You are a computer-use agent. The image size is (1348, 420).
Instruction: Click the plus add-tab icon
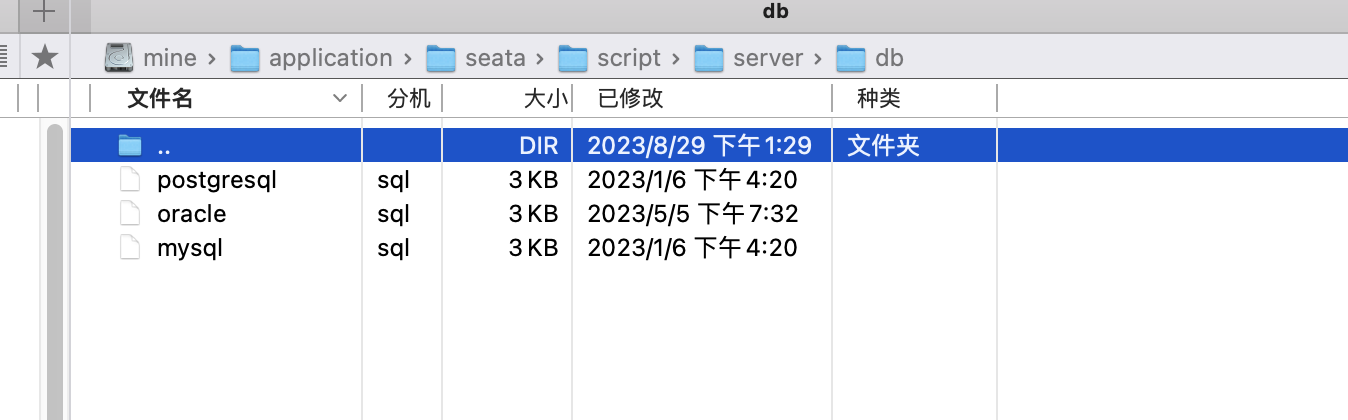point(43,12)
